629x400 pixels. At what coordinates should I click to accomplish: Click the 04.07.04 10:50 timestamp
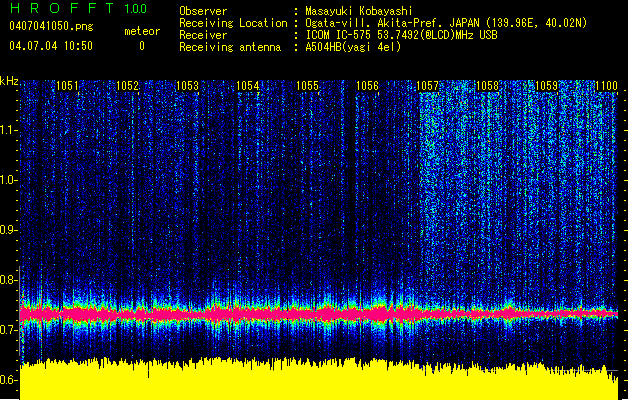click(50, 46)
